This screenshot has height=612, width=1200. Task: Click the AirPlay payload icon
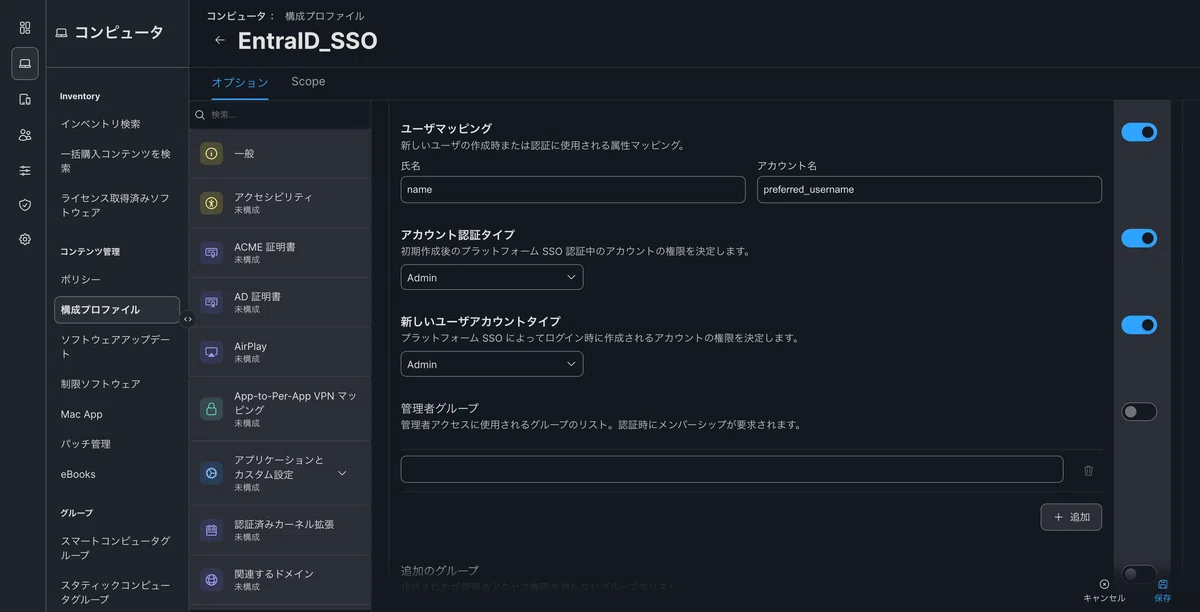[x=211, y=352]
